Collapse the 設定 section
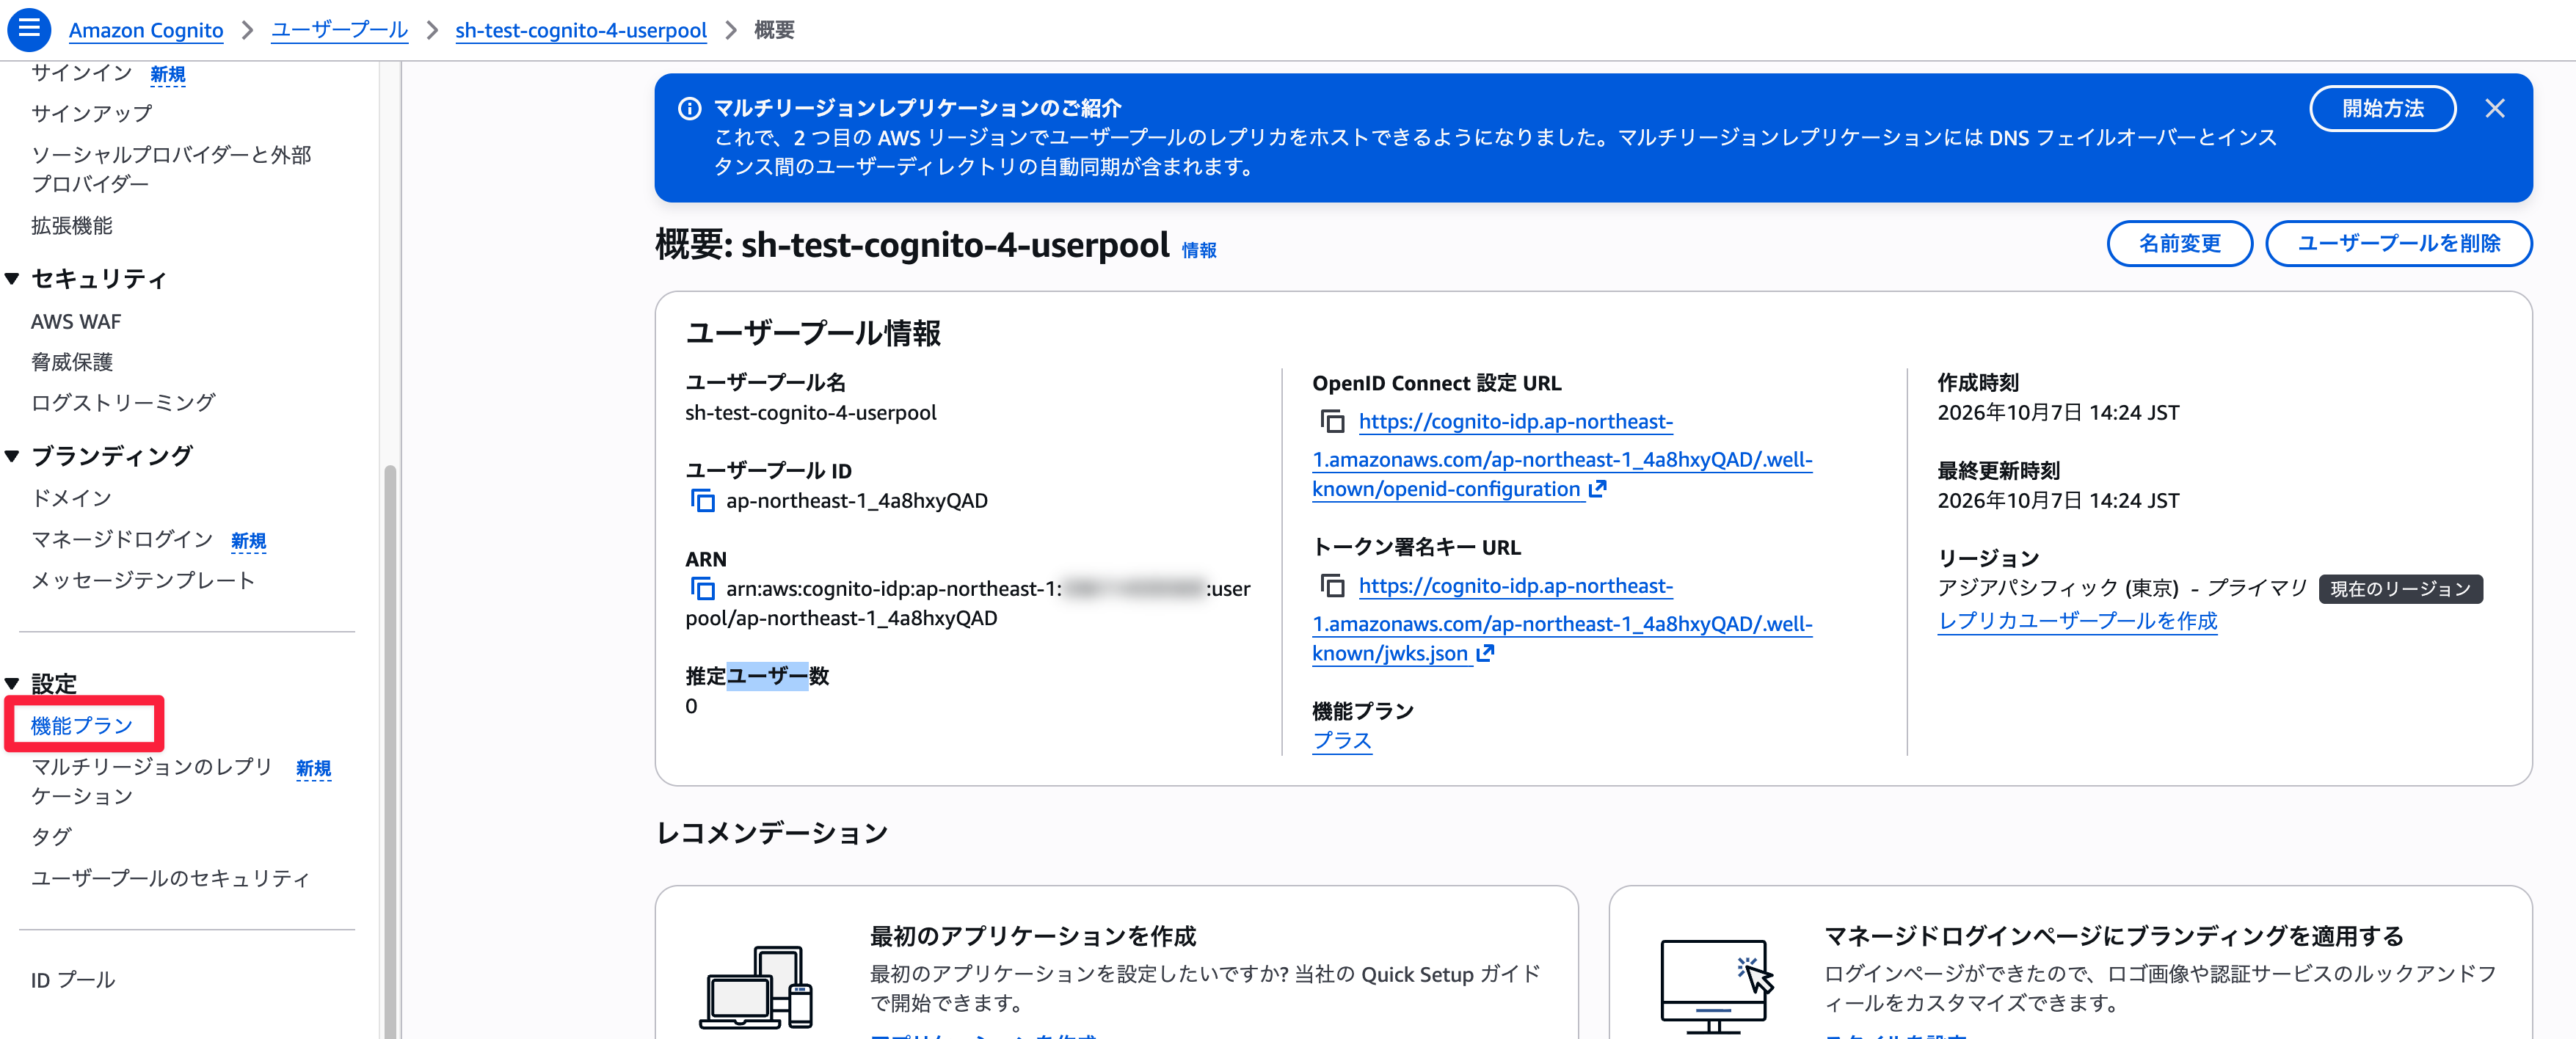Image resolution: width=2576 pixels, height=1039 pixels. click(12, 684)
